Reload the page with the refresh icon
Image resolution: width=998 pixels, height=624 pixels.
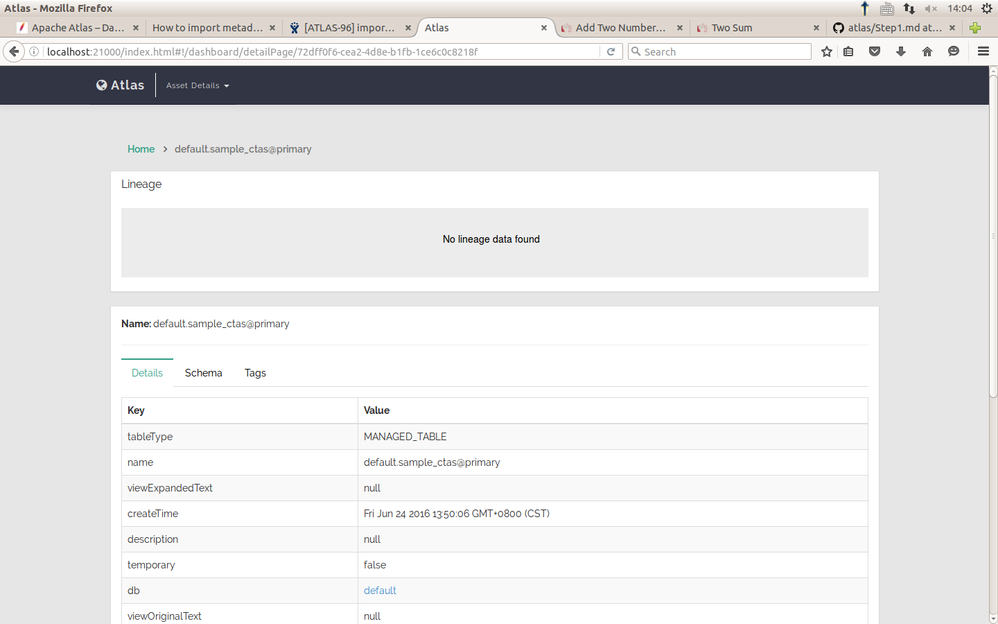pos(610,52)
